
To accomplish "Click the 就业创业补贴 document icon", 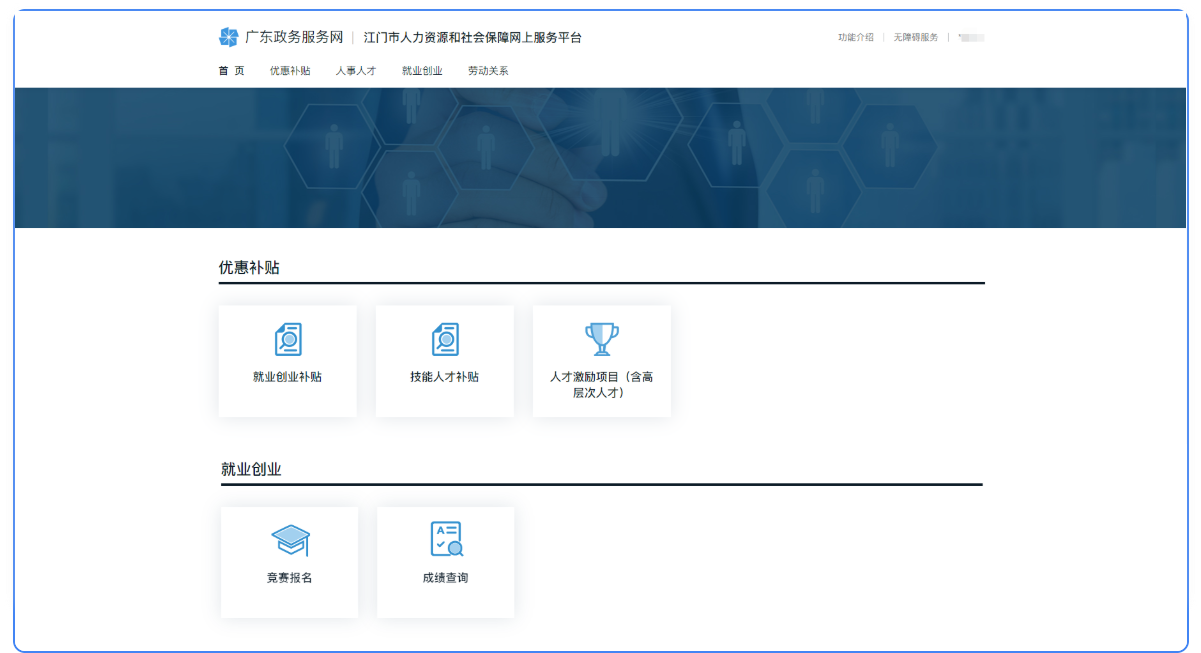I will point(288,340).
